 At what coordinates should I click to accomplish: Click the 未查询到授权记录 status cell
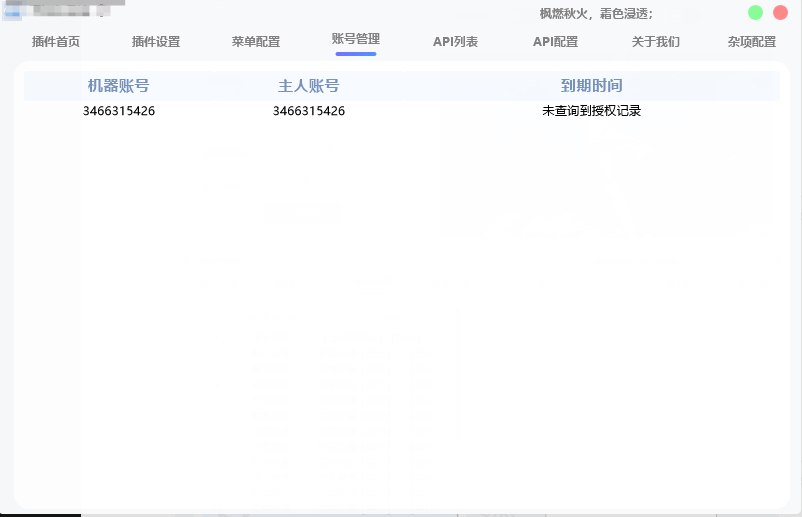pos(591,110)
